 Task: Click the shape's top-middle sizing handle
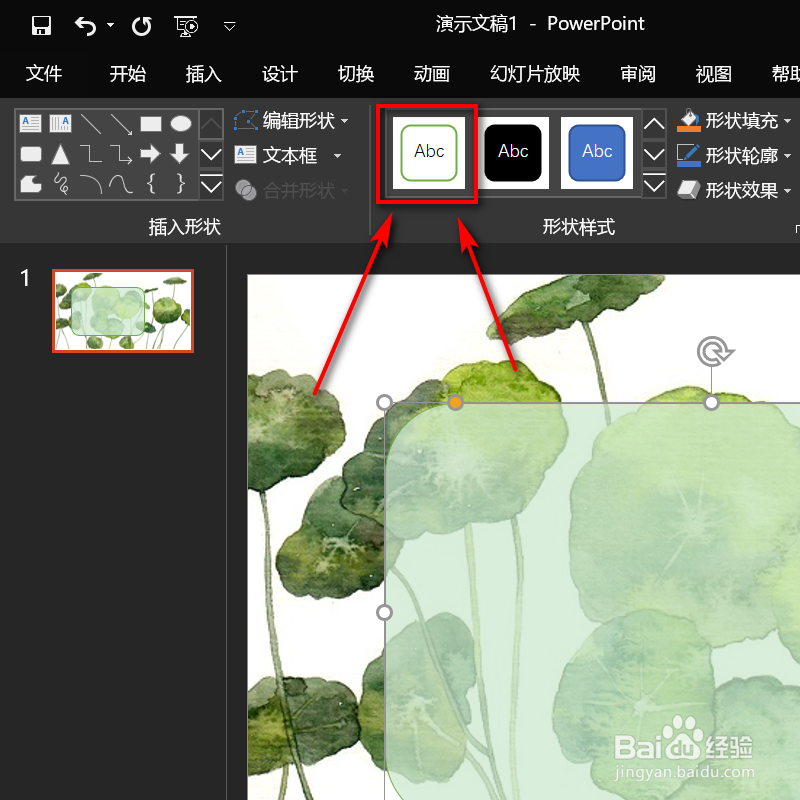click(711, 403)
